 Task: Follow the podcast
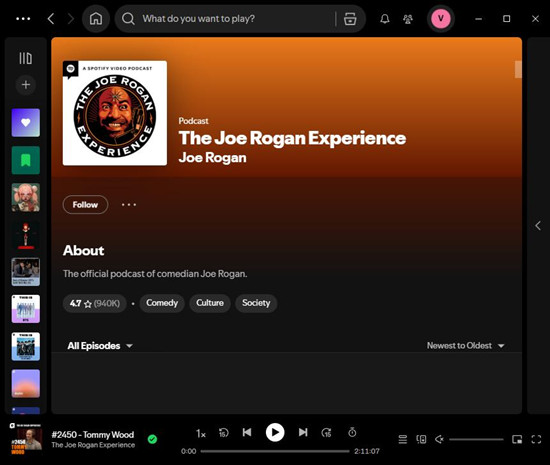click(x=85, y=204)
